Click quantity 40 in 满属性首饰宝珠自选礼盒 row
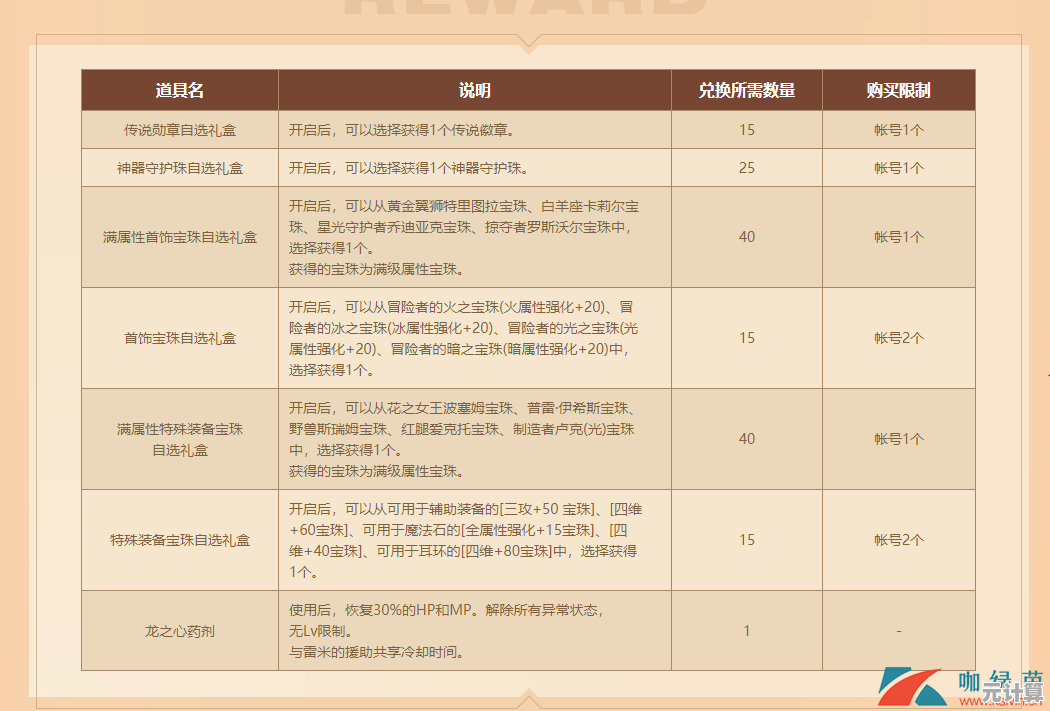The image size is (1050, 711). pyautogui.click(x=747, y=237)
